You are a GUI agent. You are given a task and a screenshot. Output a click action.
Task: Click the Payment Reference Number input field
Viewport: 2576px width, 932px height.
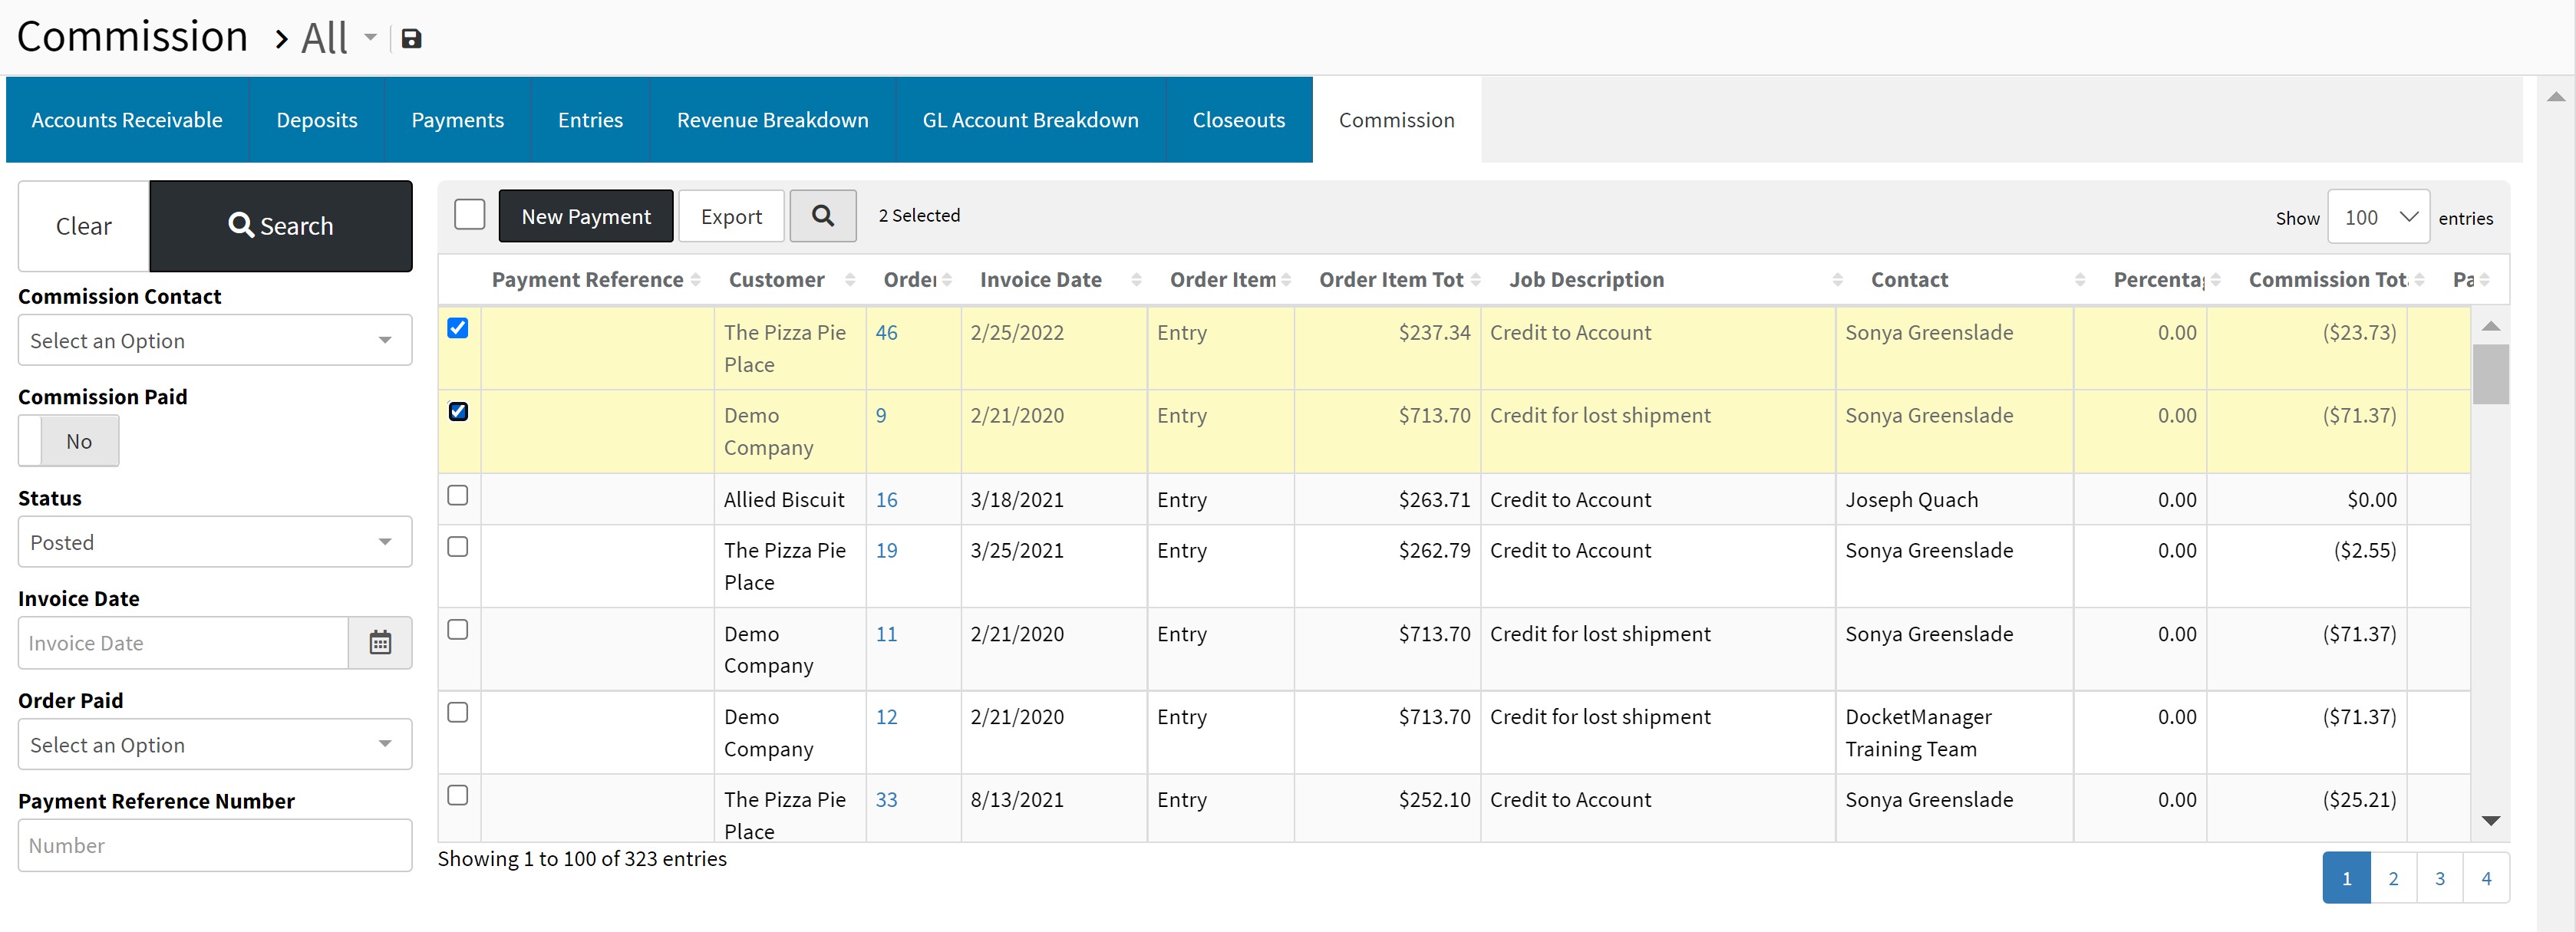pos(214,846)
